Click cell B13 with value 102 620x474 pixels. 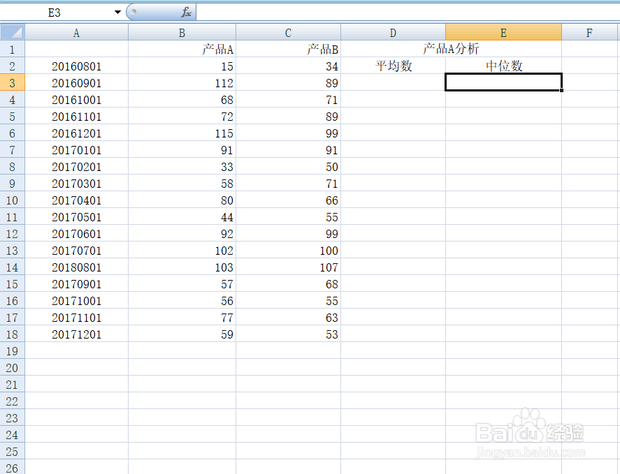(x=182, y=251)
